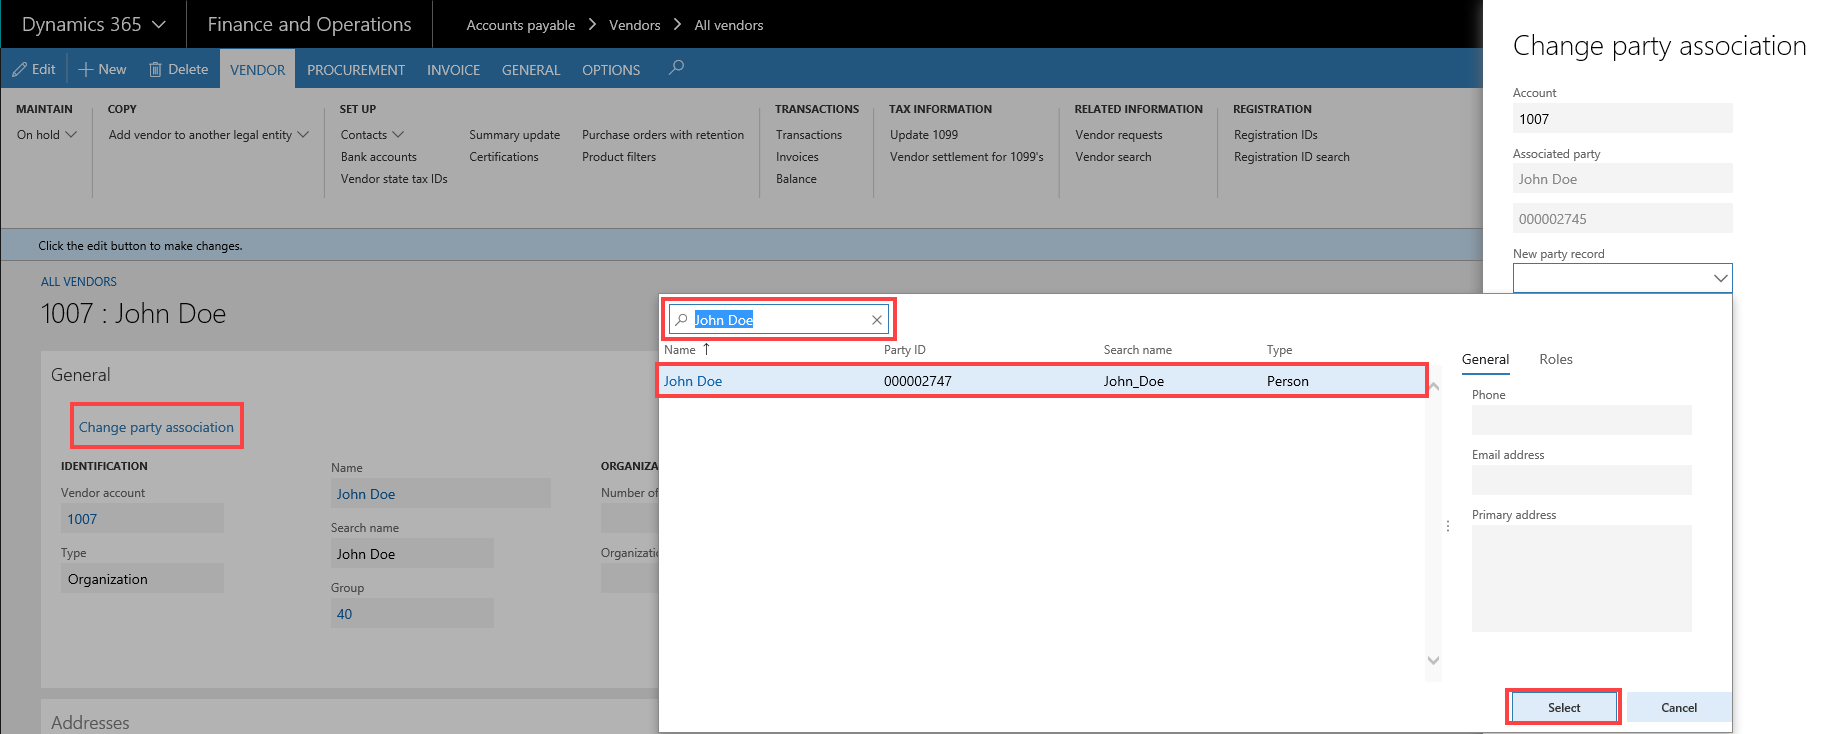Switch to the PROCUREMENT ribbon tab
This screenshot has height=734, width=1823.
(356, 70)
